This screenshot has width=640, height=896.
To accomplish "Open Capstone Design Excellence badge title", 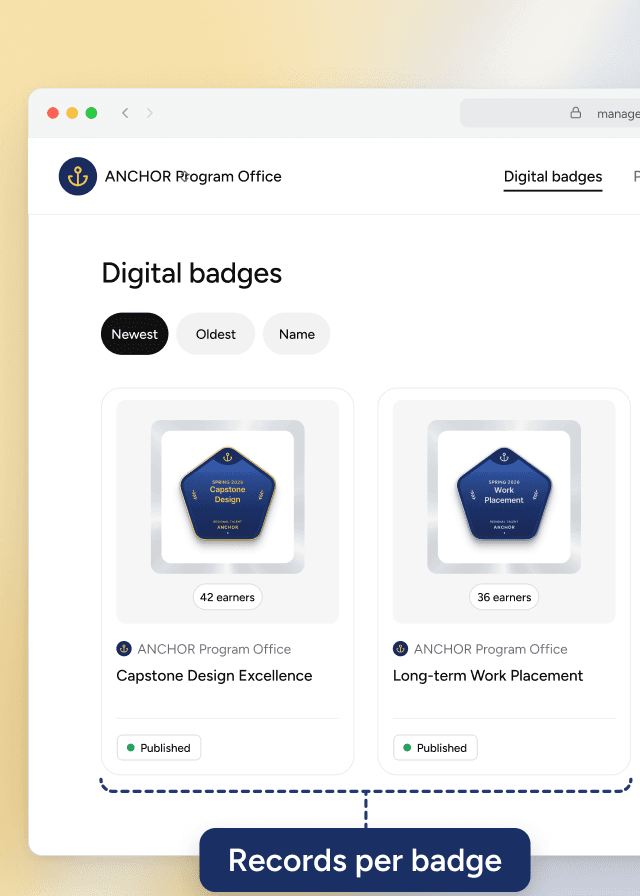I will coord(214,675).
